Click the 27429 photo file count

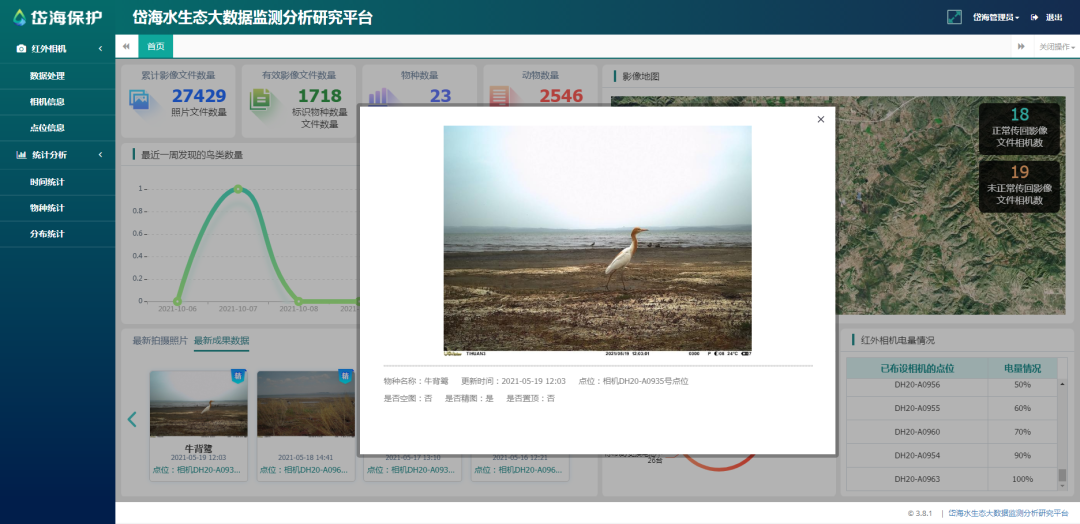click(199, 96)
